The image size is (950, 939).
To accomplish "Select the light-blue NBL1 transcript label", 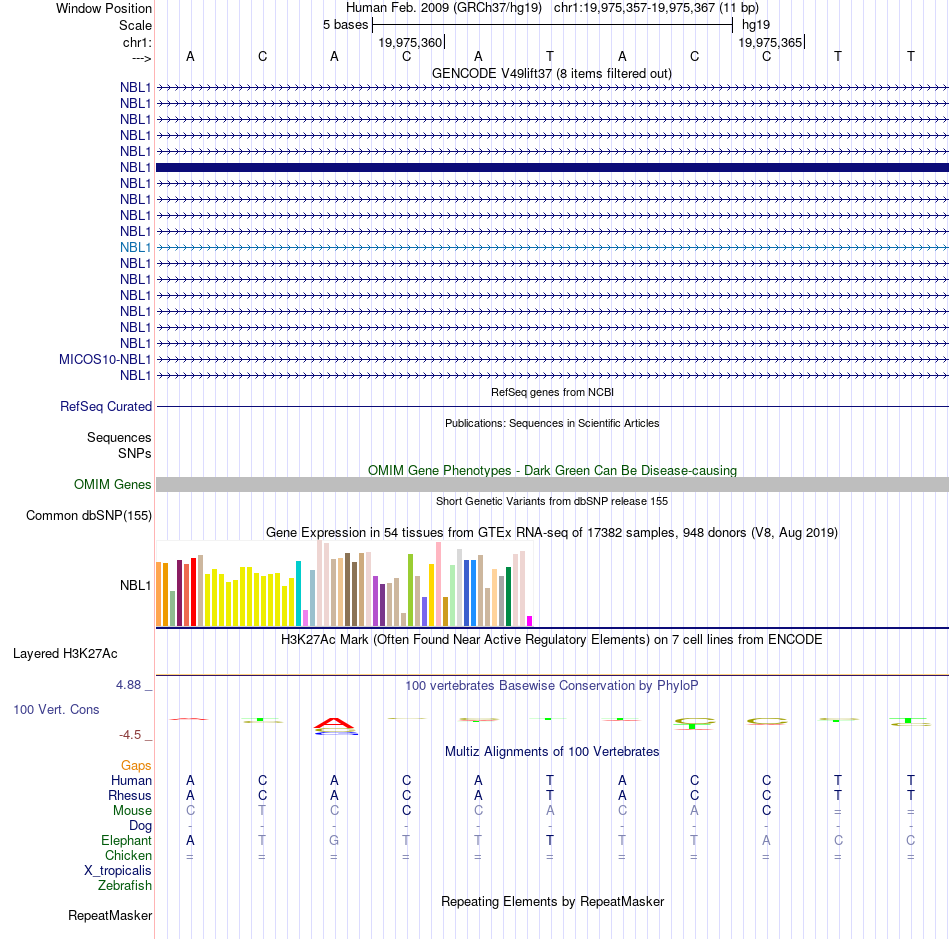I will coord(135,247).
